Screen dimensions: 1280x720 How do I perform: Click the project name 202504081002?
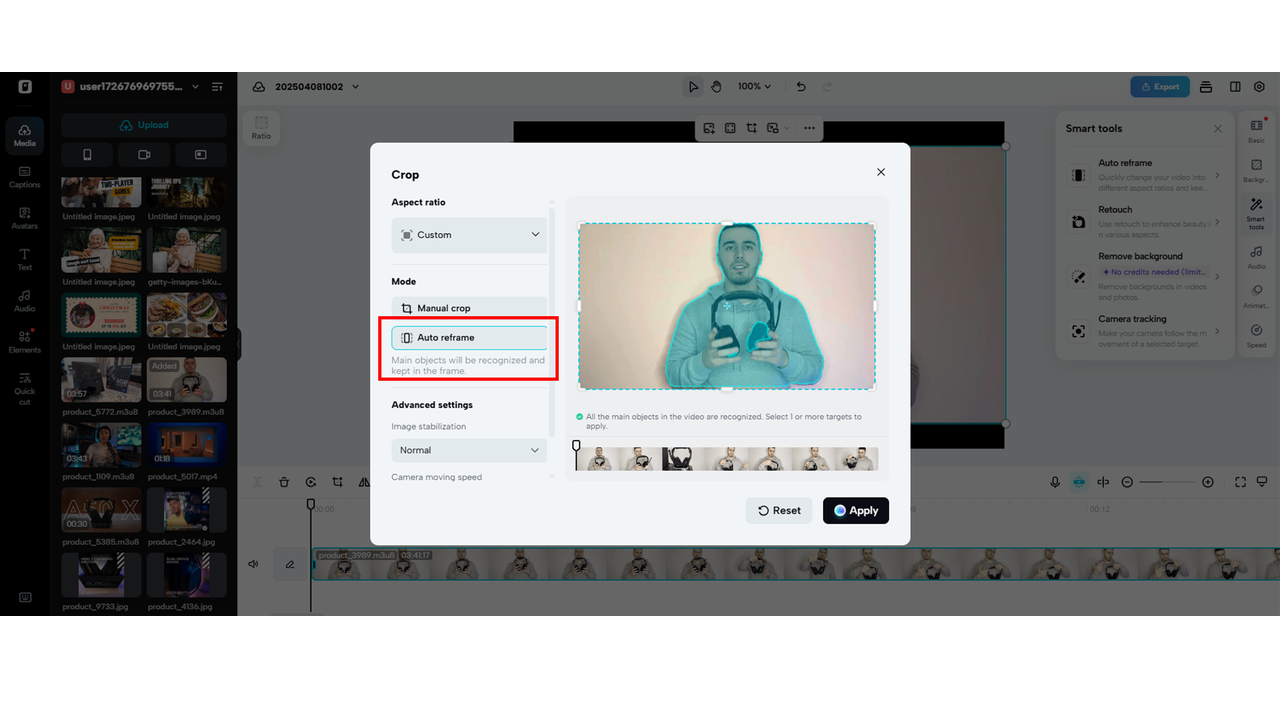tap(309, 87)
